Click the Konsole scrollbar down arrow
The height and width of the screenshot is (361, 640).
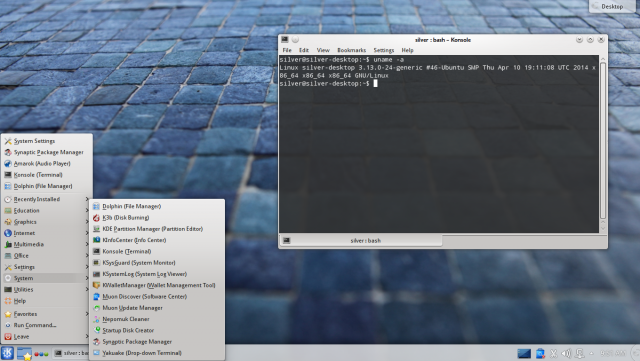603,227
